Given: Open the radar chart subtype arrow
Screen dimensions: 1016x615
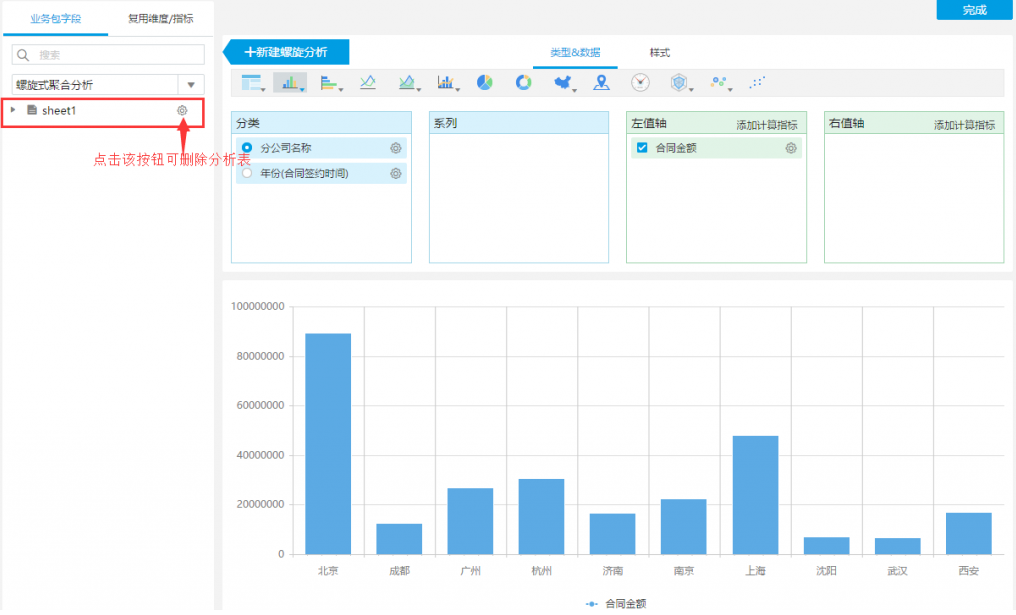Looking at the screenshot, I should pos(691,89).
